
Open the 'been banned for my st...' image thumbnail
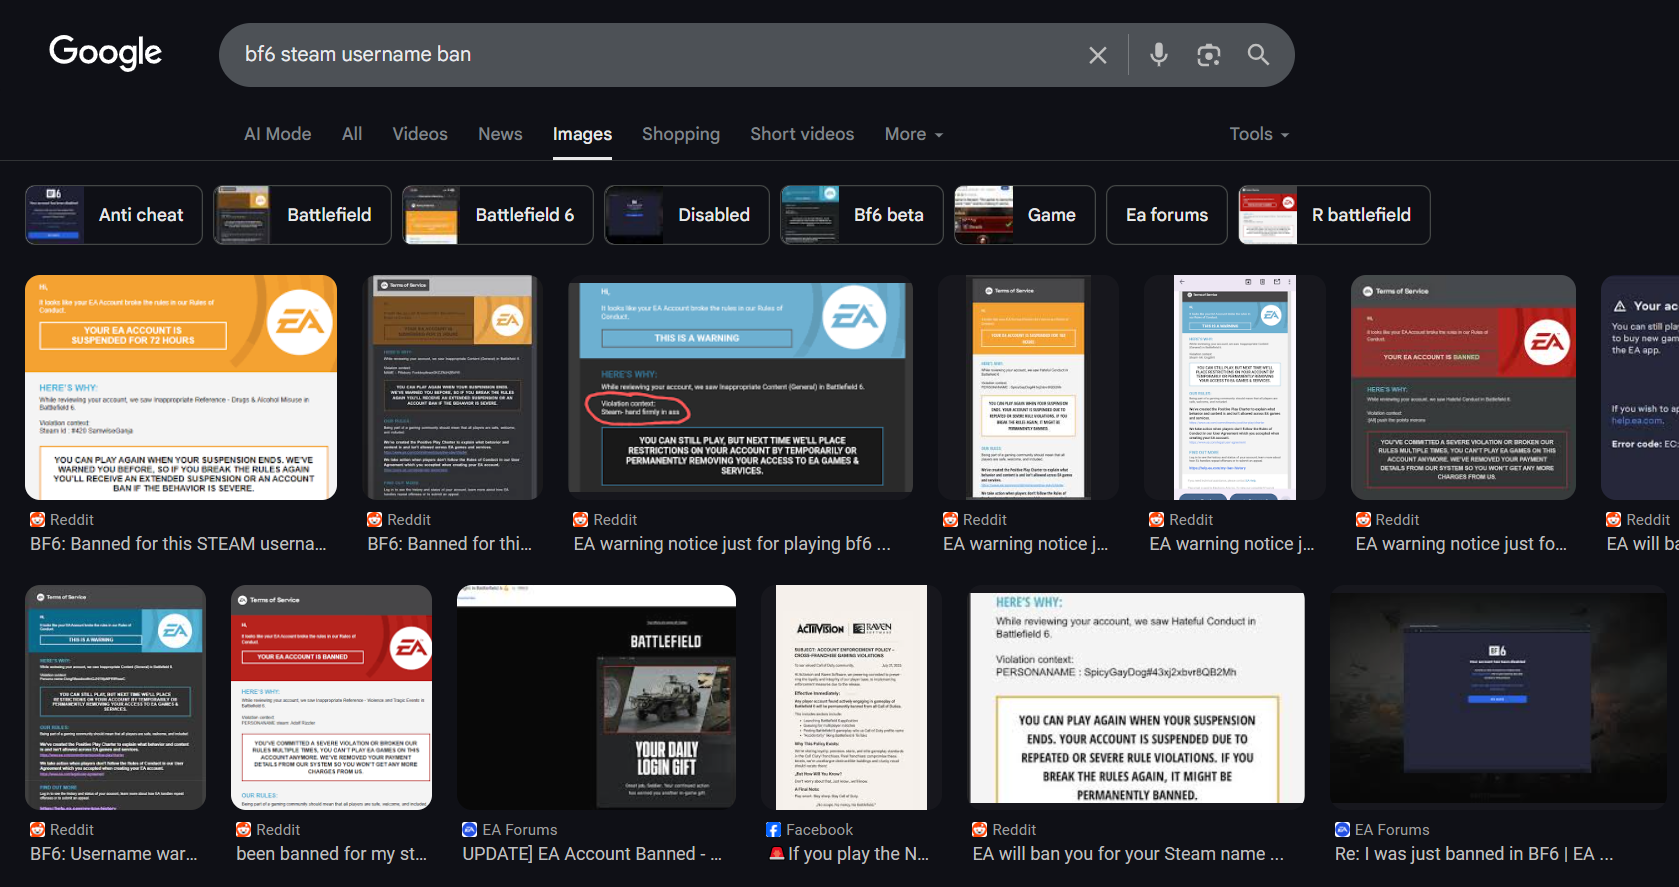[x=331, y=697]
